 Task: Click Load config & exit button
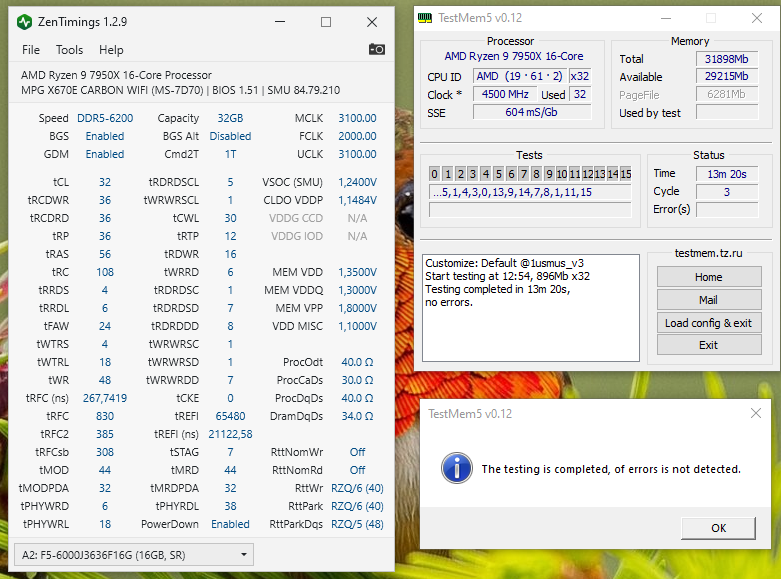[709, 323]
